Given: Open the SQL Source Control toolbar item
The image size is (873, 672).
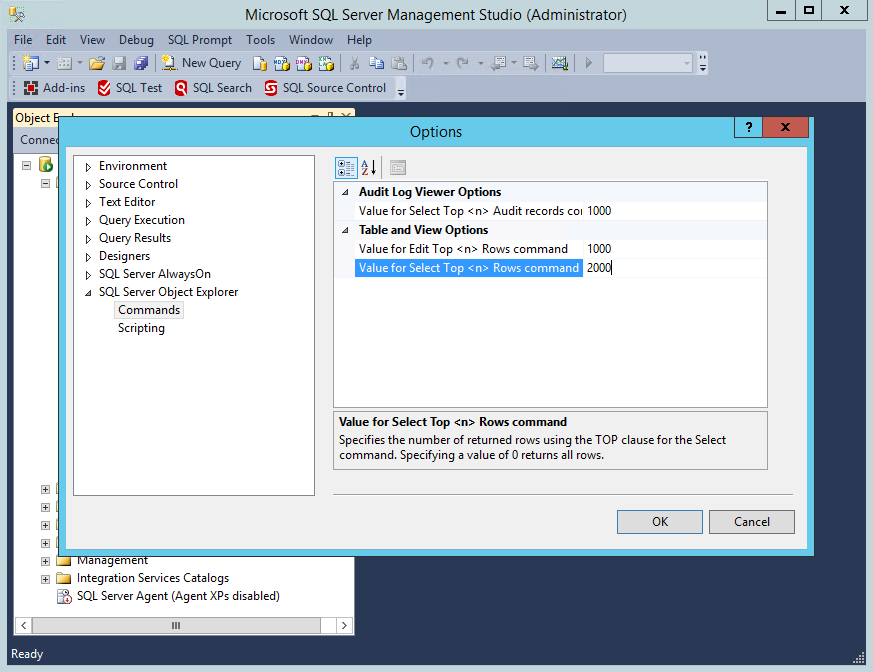Looking at the screenshot, I should click(325, 88).
